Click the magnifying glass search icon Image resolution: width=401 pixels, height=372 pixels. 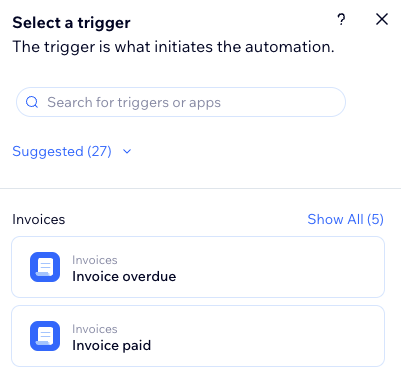point(32,102)
